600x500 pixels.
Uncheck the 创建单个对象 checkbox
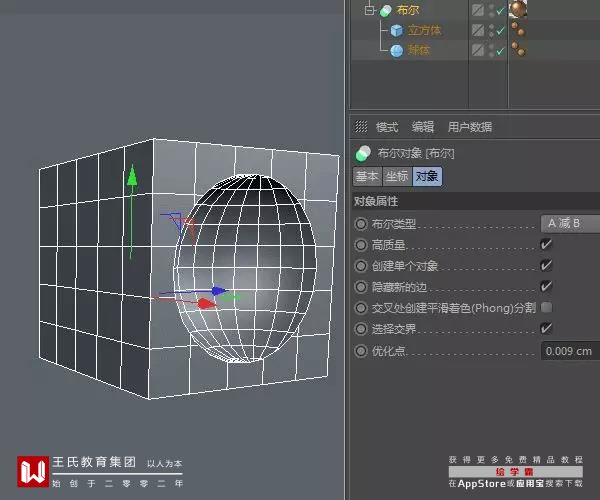point(546,265)
